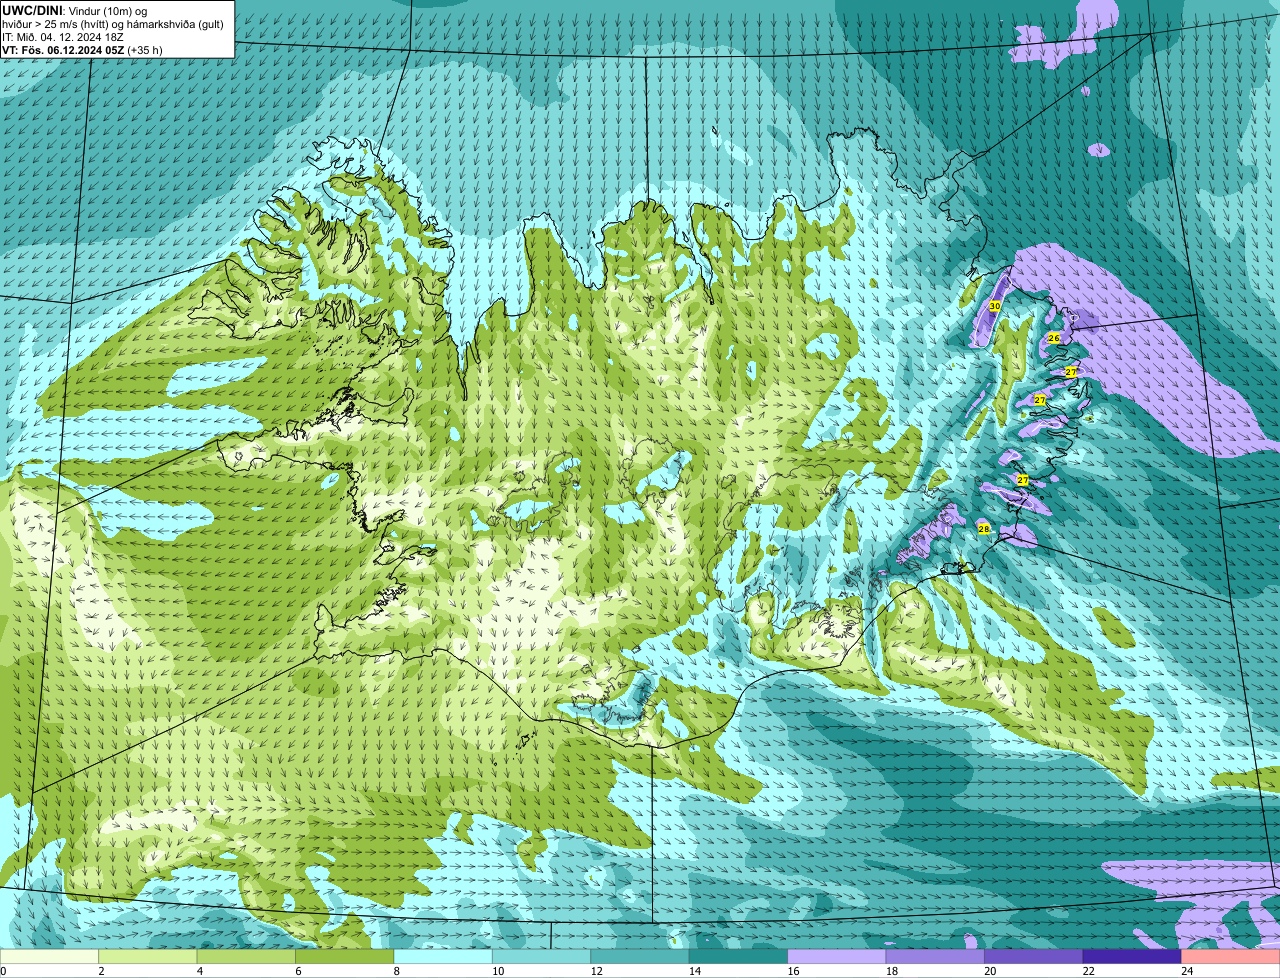
Task: Click the valid time "VT: Fös. 06.12.2024 05Z"
Action: tap(63, 50)
